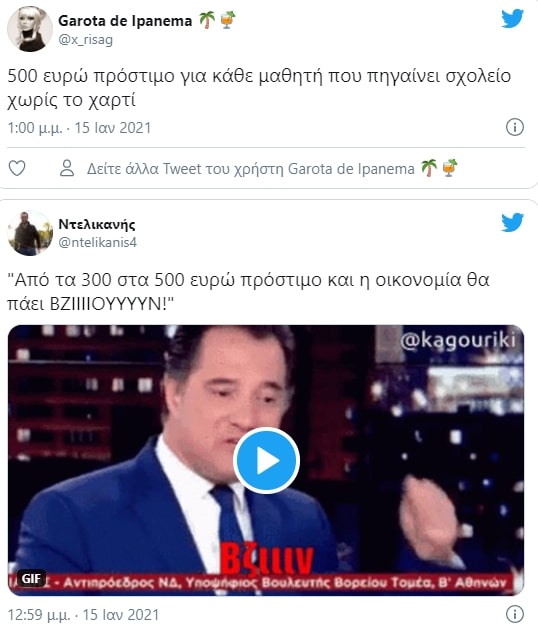Open the info icon beside 12:59 μ.μ. timestamp
The image size is (538, 628).
point(515,614)
